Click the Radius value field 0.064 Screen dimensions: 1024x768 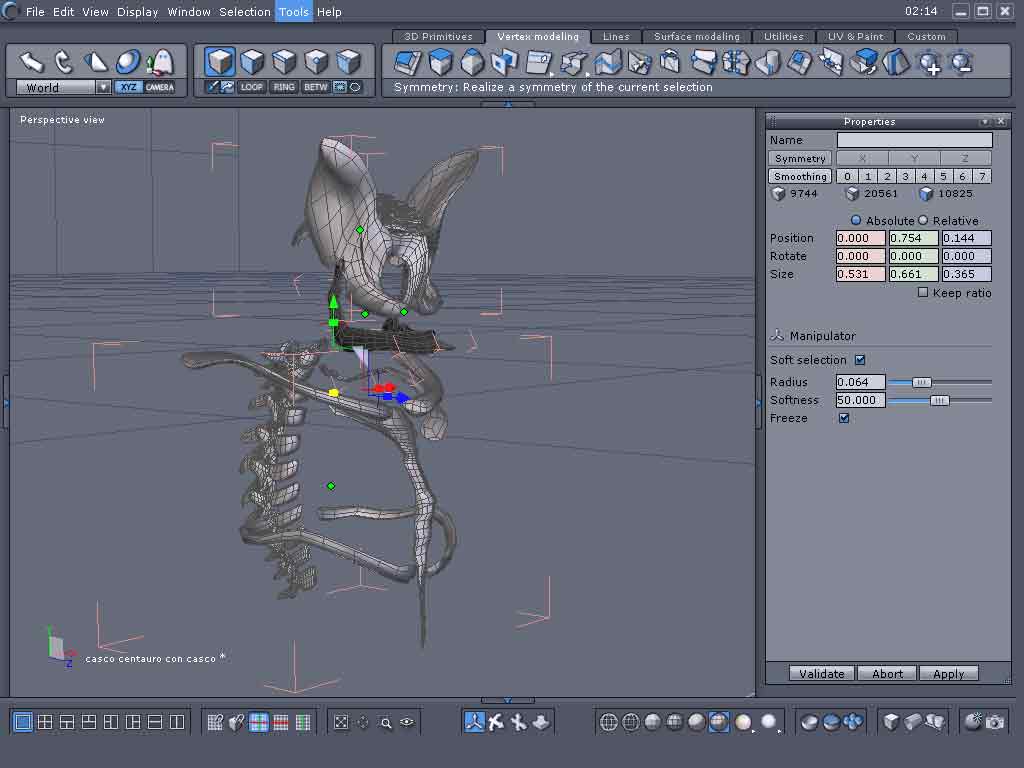tap(861, 382)
